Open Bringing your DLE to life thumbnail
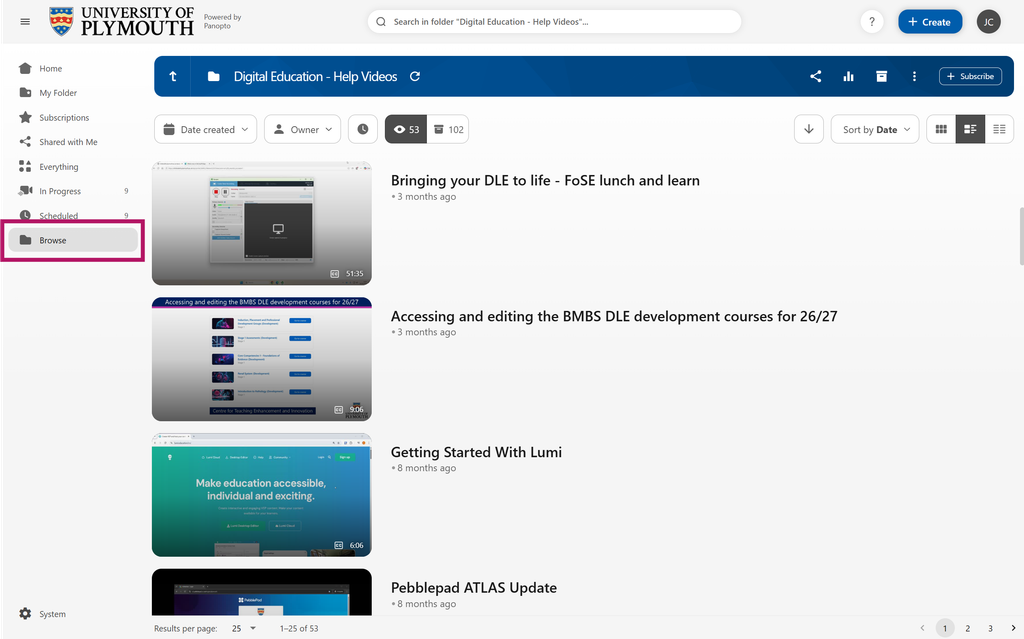Viewport: 1024px width, 639px height. pyautogui.click(x=262, y=223)
